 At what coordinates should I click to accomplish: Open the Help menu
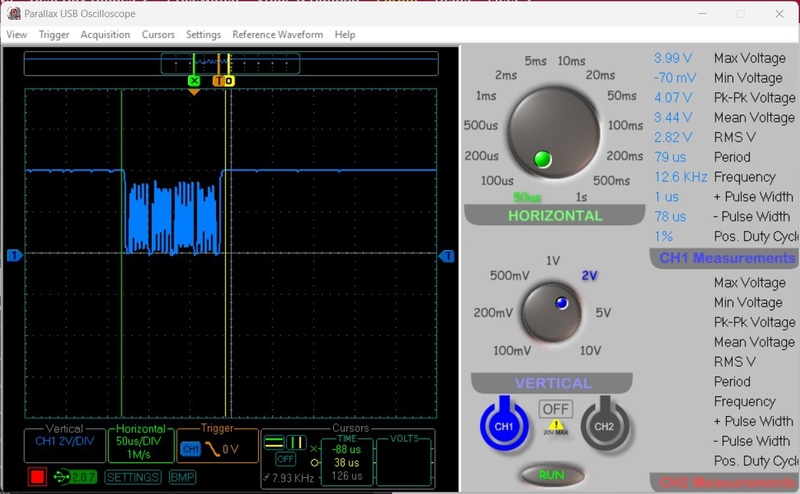(345, 35)
